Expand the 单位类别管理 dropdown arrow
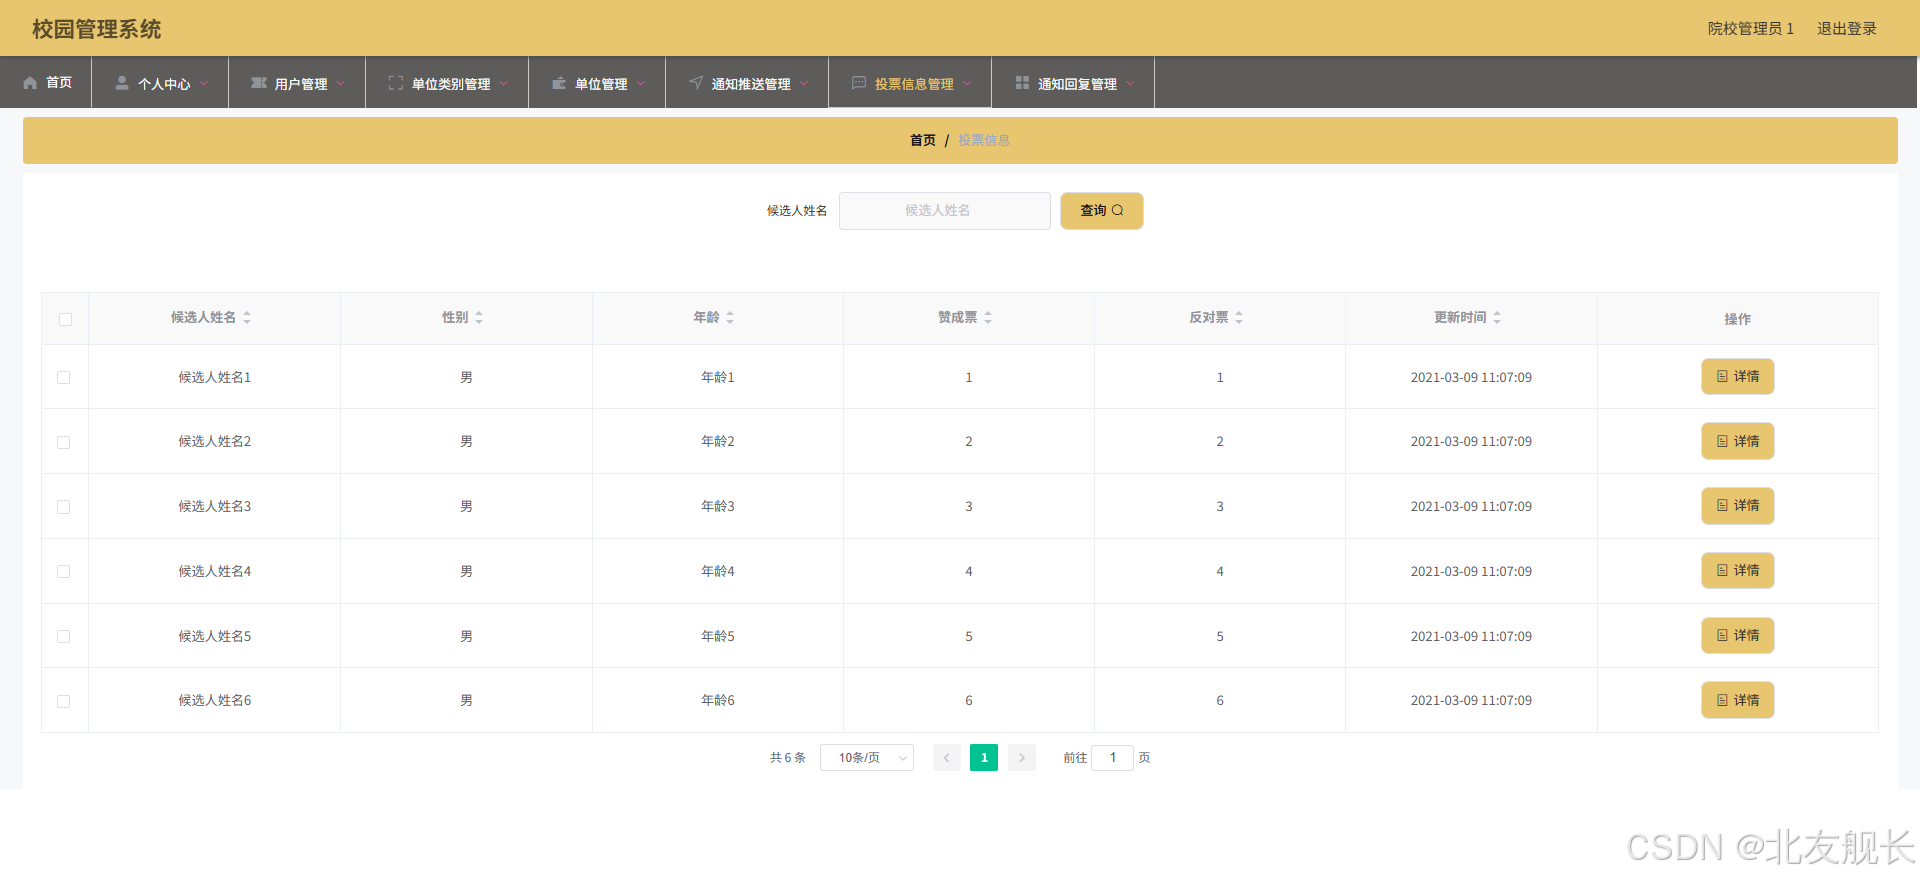The image size is (1920, 879). coord(504,84)
